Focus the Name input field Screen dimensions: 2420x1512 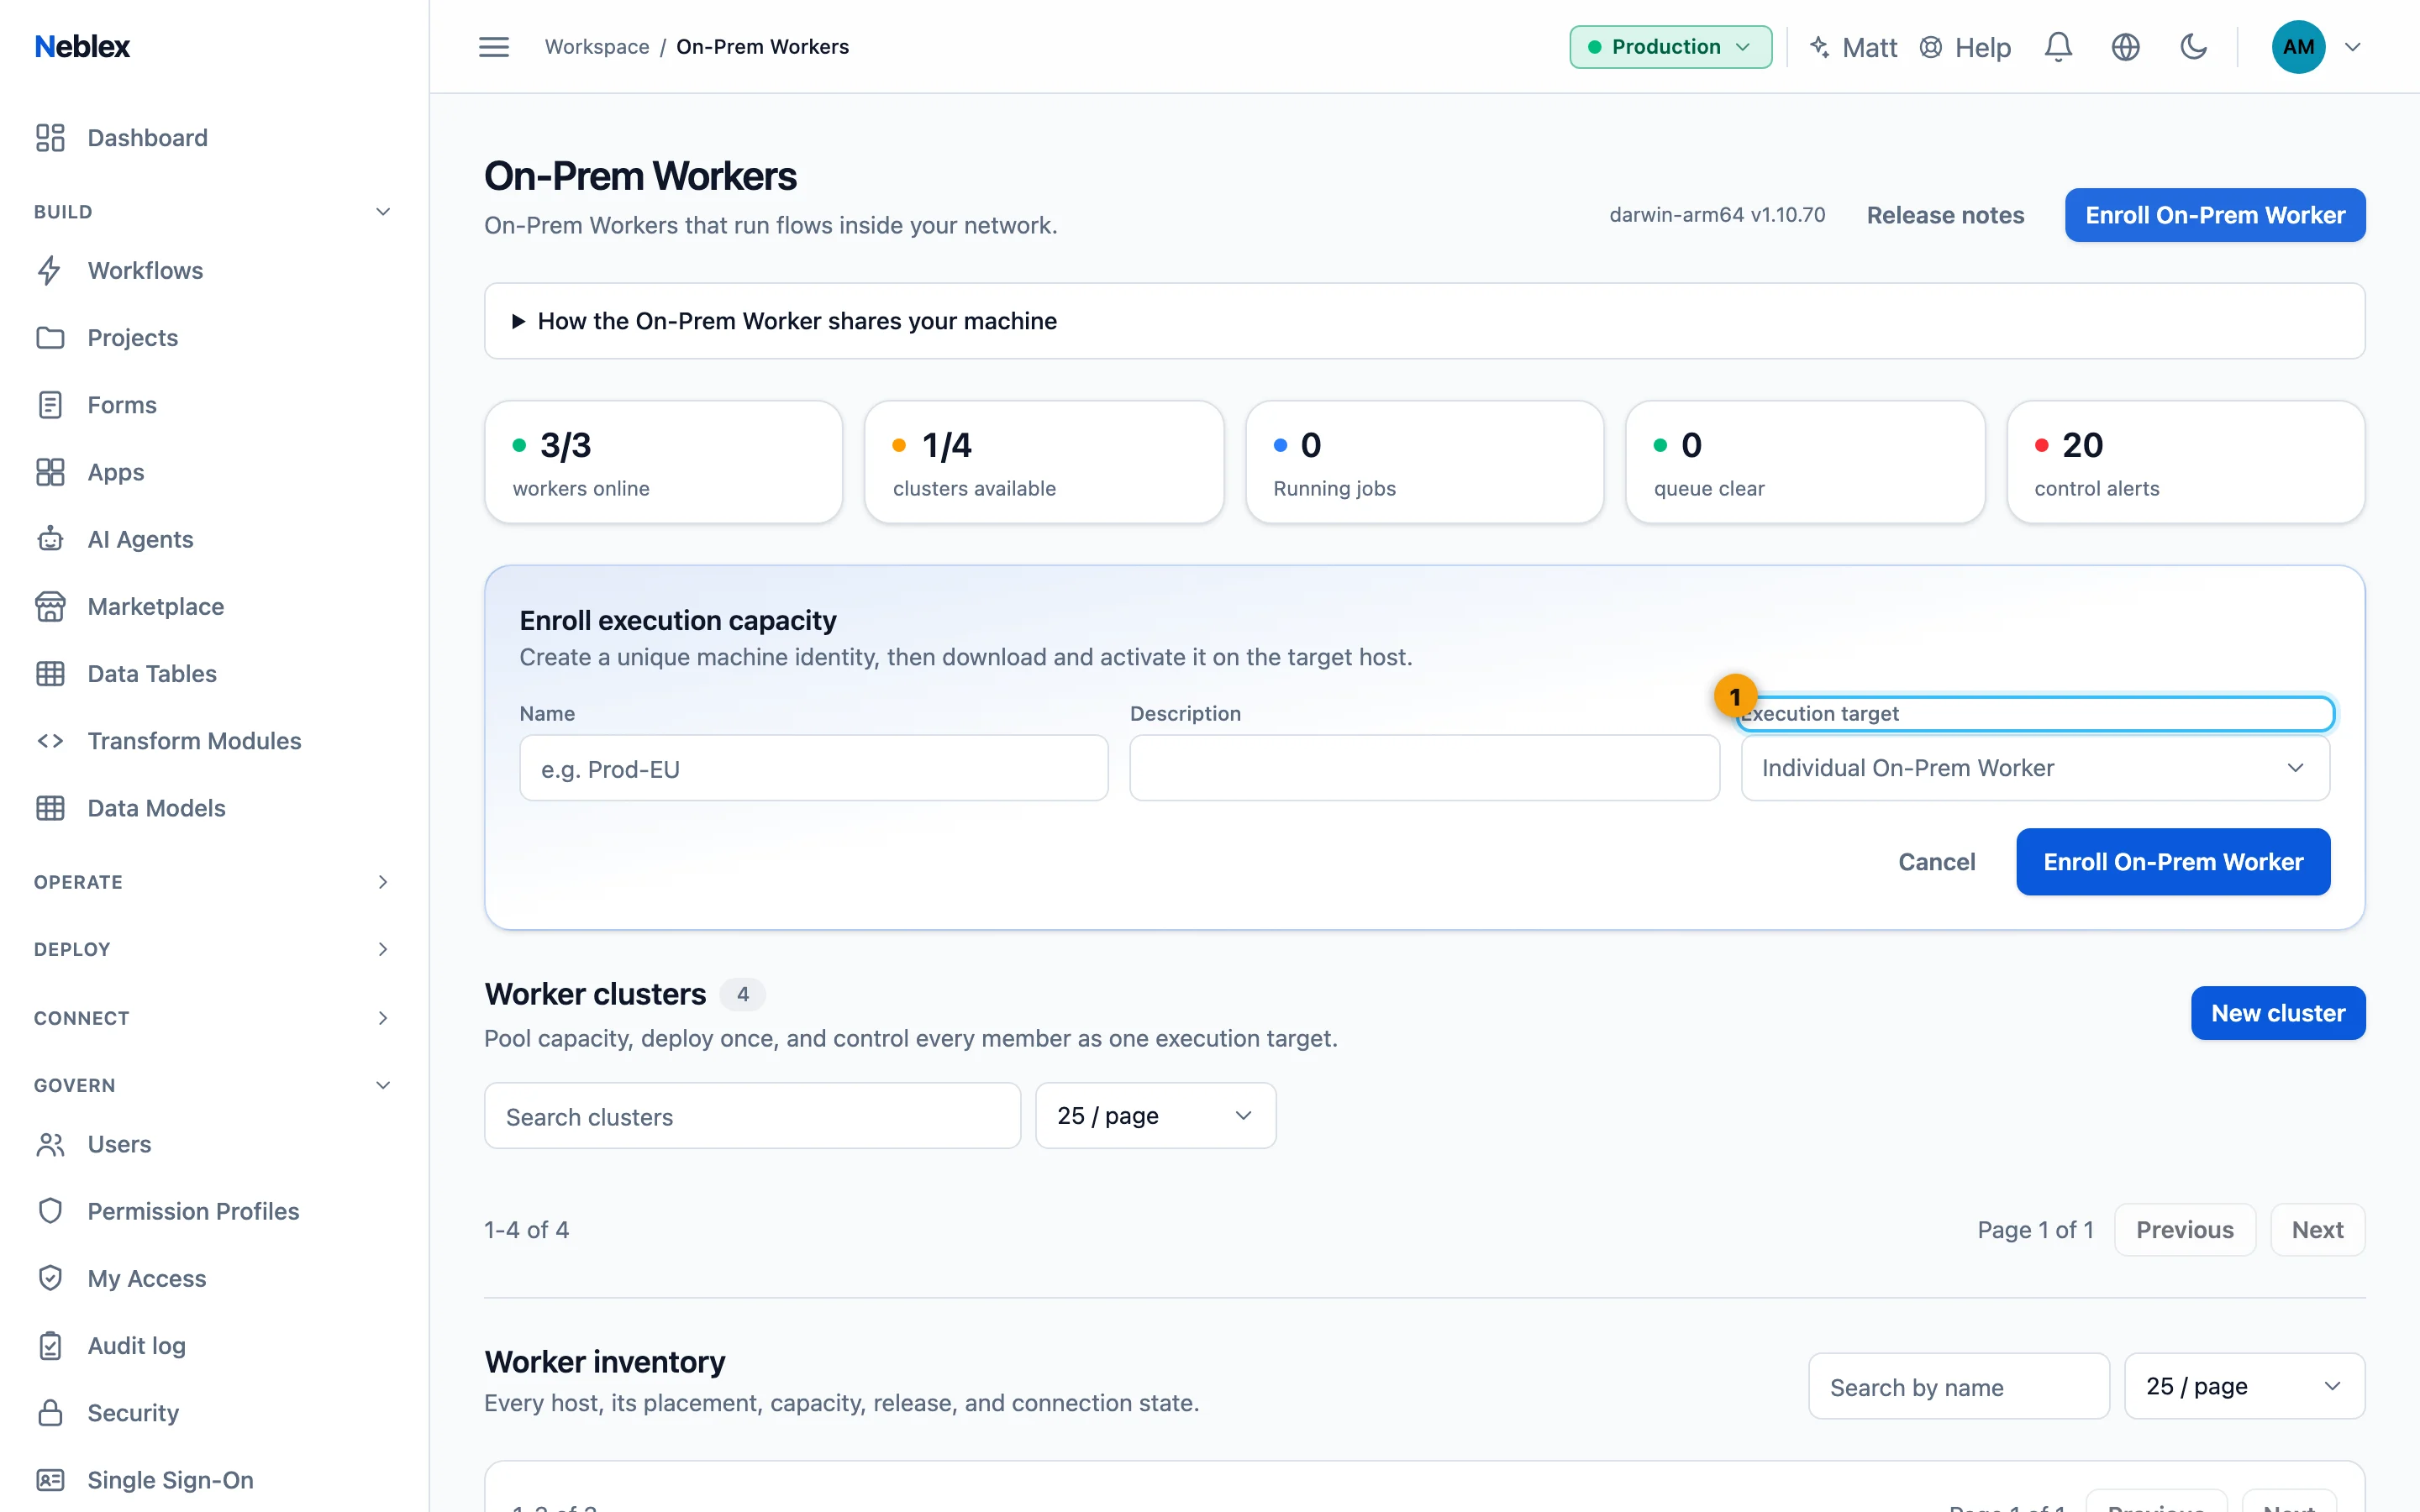pos(814,768)
